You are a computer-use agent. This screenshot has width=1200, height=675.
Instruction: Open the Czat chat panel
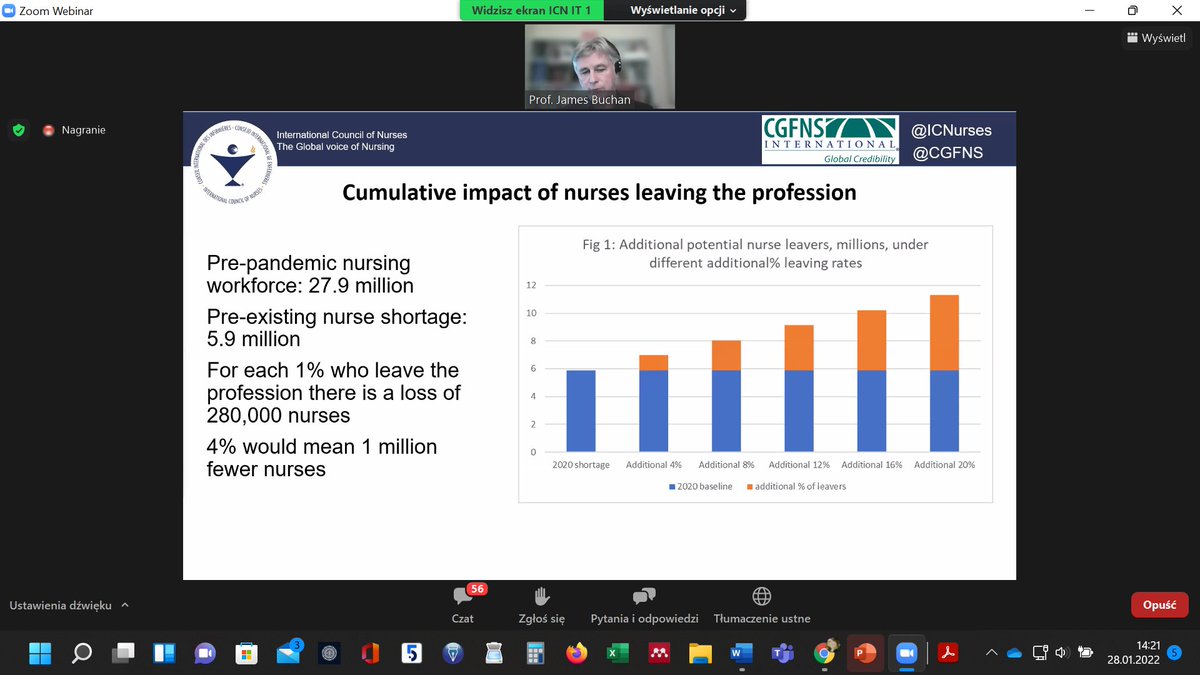pyautogui.click(x=462, y=604)
